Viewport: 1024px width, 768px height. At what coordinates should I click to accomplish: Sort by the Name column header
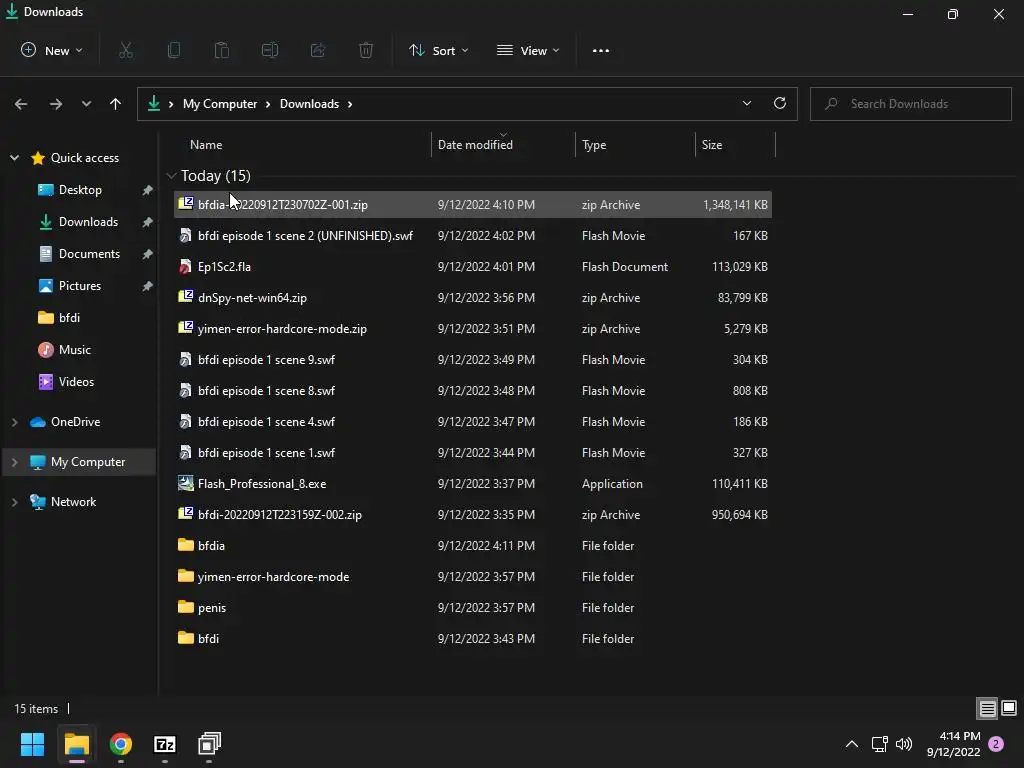(206, 144)
